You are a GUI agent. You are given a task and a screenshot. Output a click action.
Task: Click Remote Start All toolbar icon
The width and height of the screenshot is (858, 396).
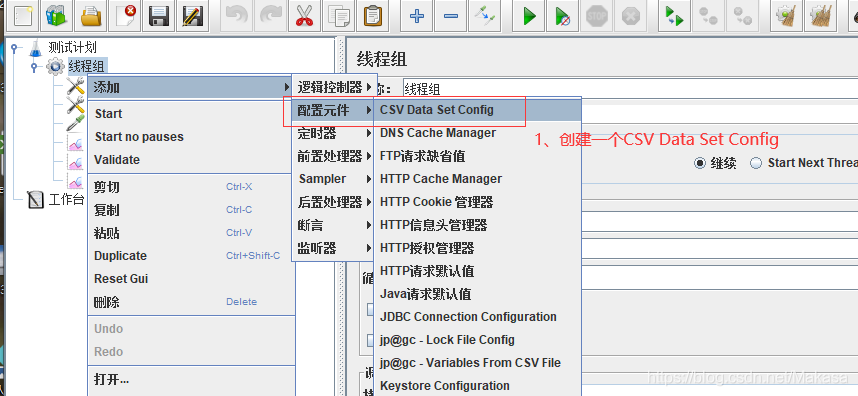coord(675,16)
